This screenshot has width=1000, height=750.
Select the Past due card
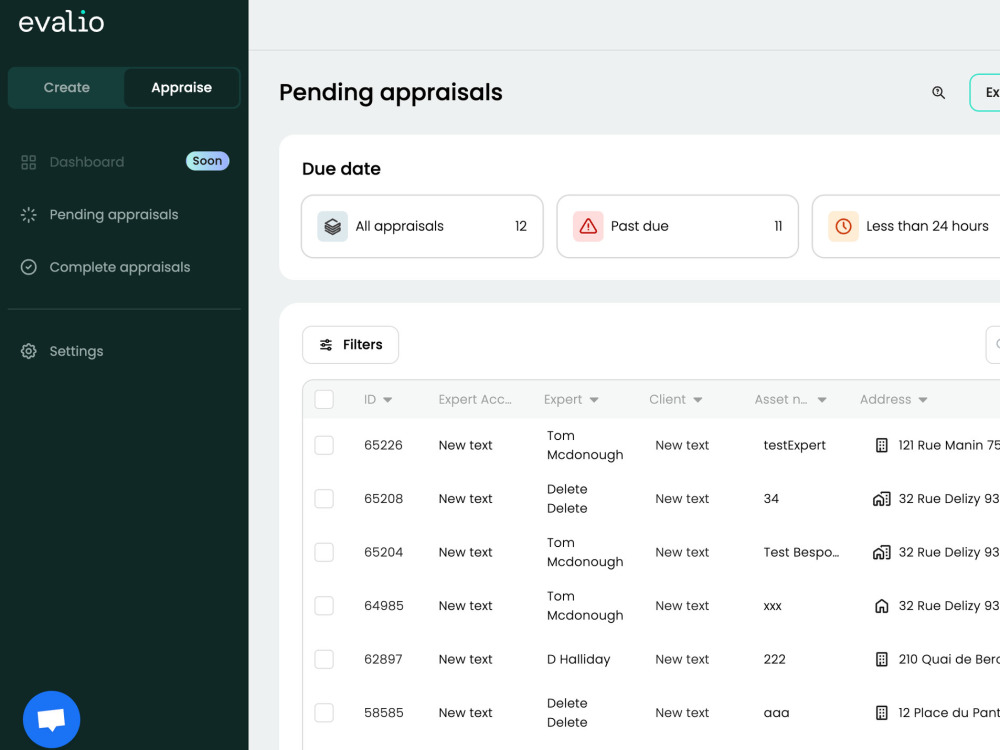[677, 226]
